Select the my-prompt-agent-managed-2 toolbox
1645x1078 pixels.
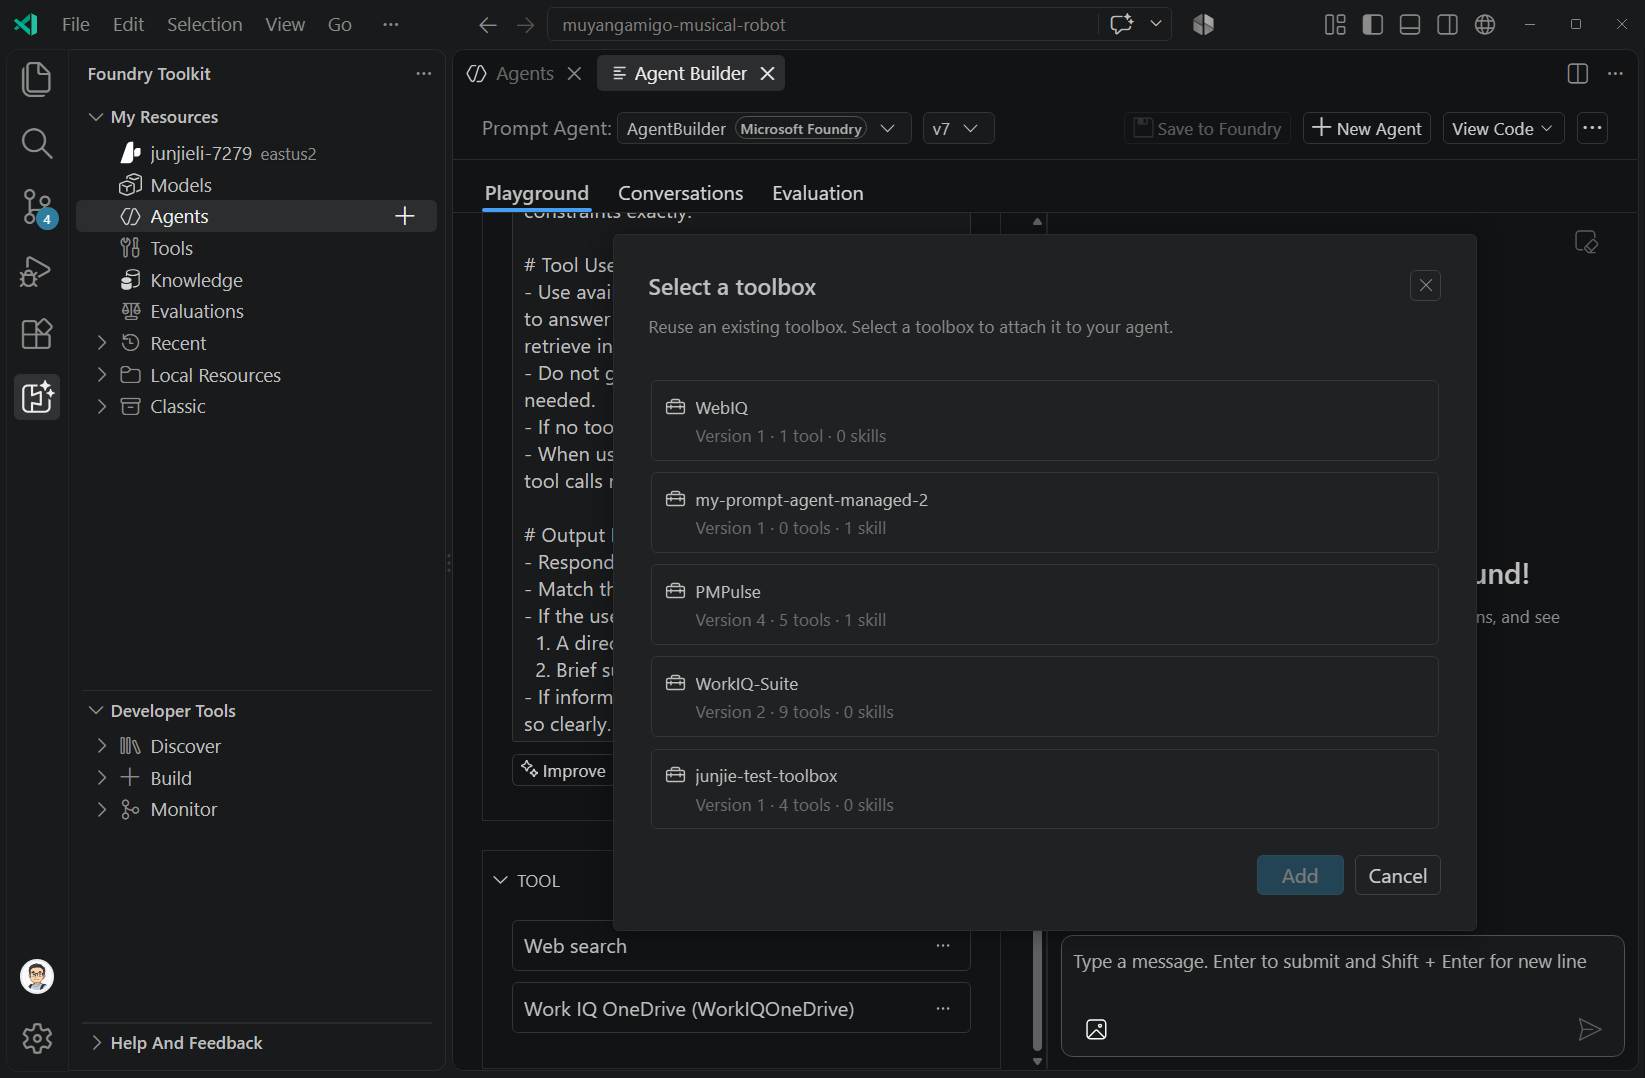(1044, 512)
